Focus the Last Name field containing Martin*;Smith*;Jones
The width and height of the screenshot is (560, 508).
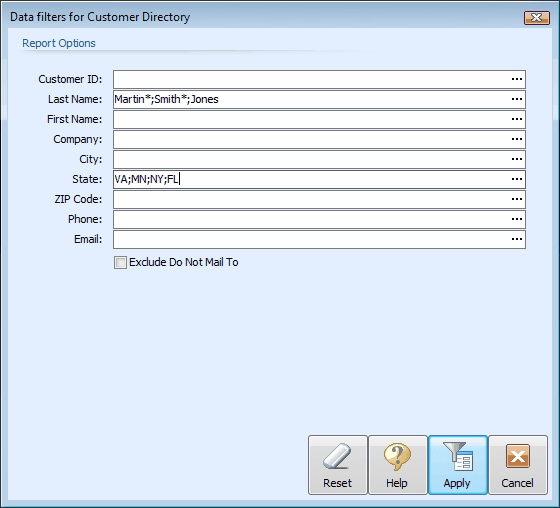coord(311,99)
